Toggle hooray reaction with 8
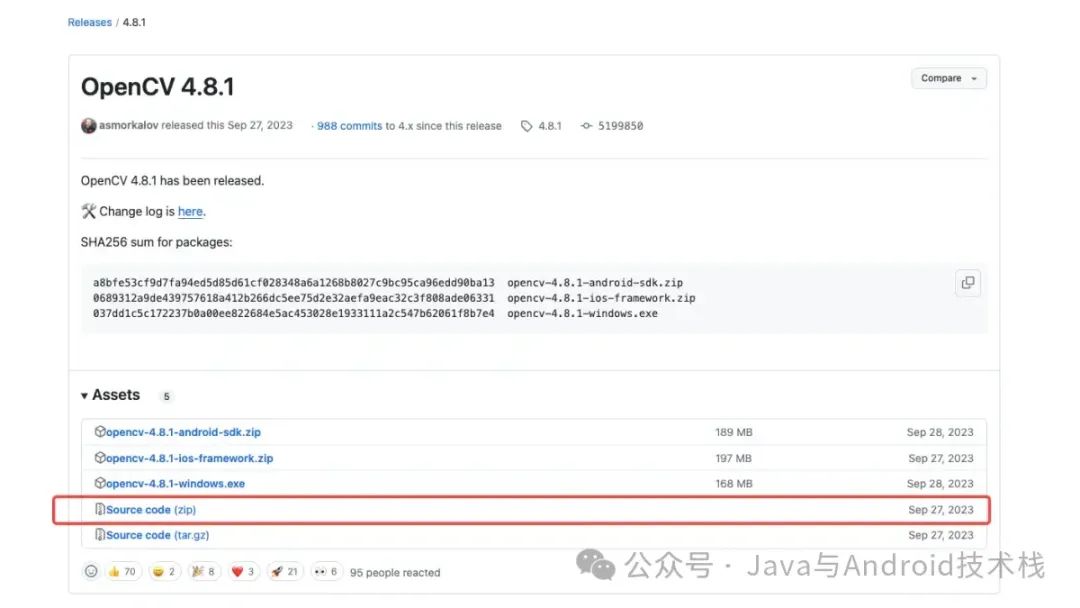The height and width of the screenshot is (608, 1080). click(203, 572)
